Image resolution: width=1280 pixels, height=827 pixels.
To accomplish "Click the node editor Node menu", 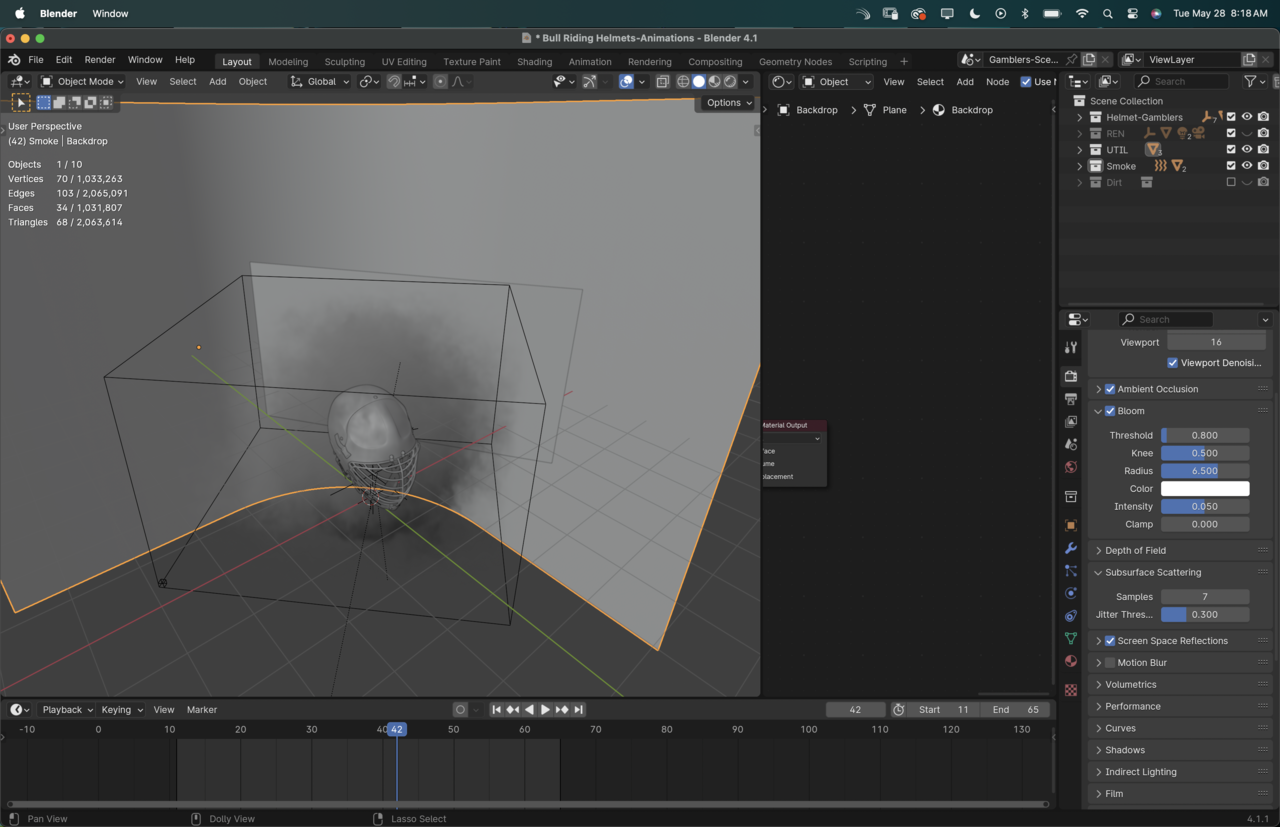I will [x=997, y=82].
